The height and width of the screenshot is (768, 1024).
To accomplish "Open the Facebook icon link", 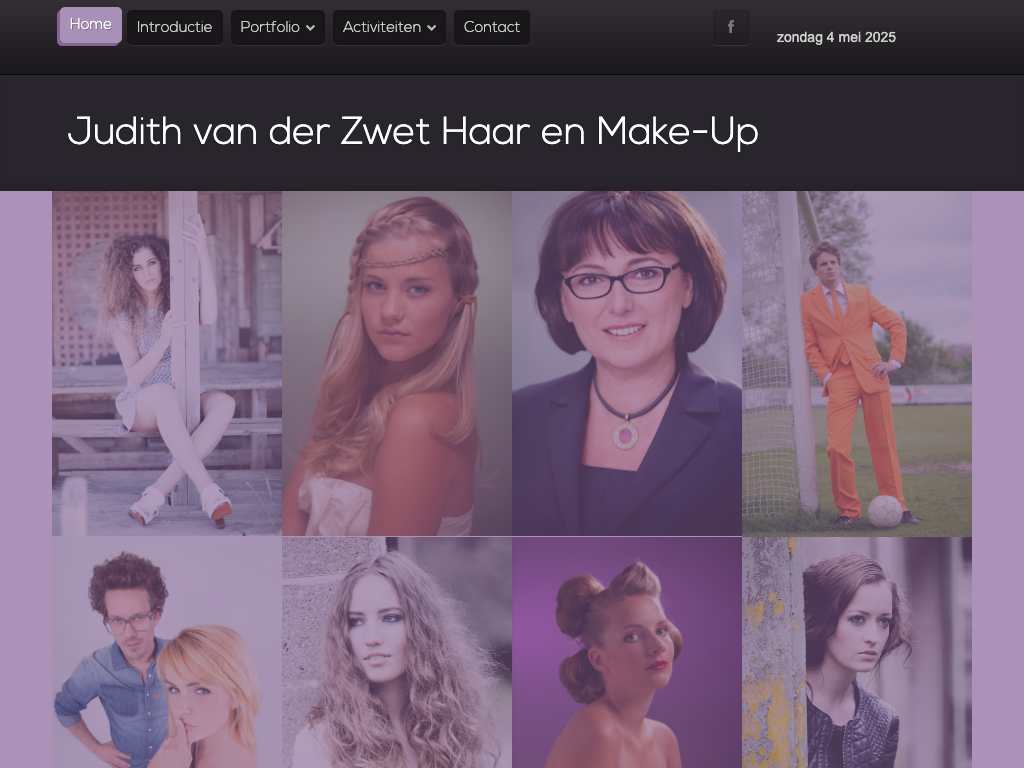I will pyautogui.click(x=730, y=28).
